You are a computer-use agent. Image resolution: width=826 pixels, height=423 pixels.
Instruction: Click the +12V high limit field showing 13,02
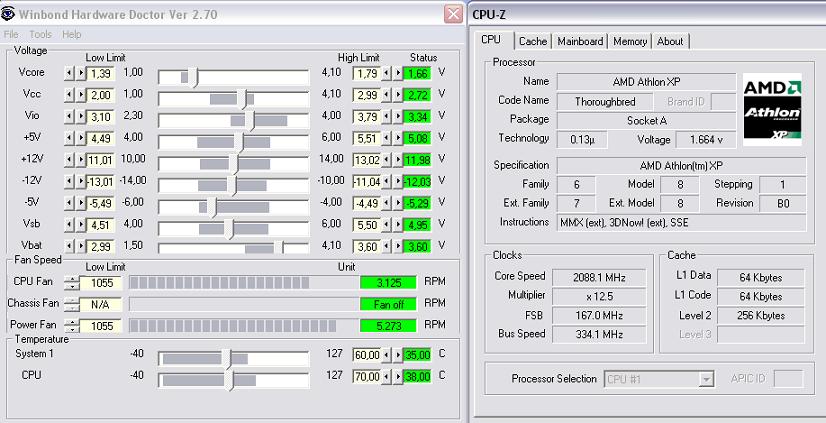(367, 160)
